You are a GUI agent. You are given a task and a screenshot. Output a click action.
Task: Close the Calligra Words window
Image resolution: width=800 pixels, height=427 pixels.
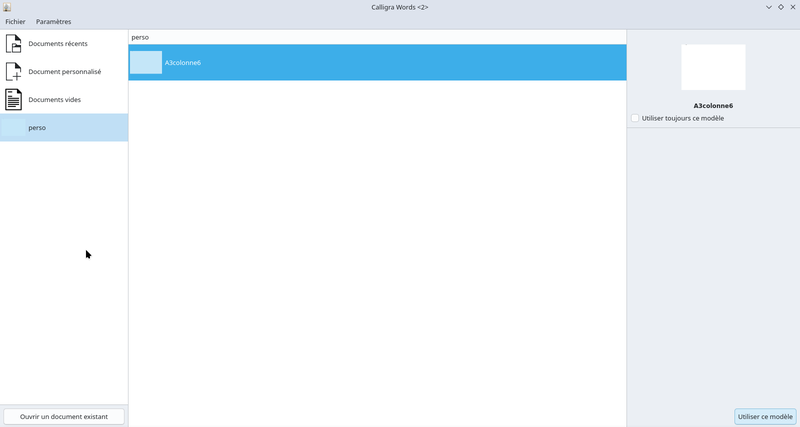click(x=792, y=7)
